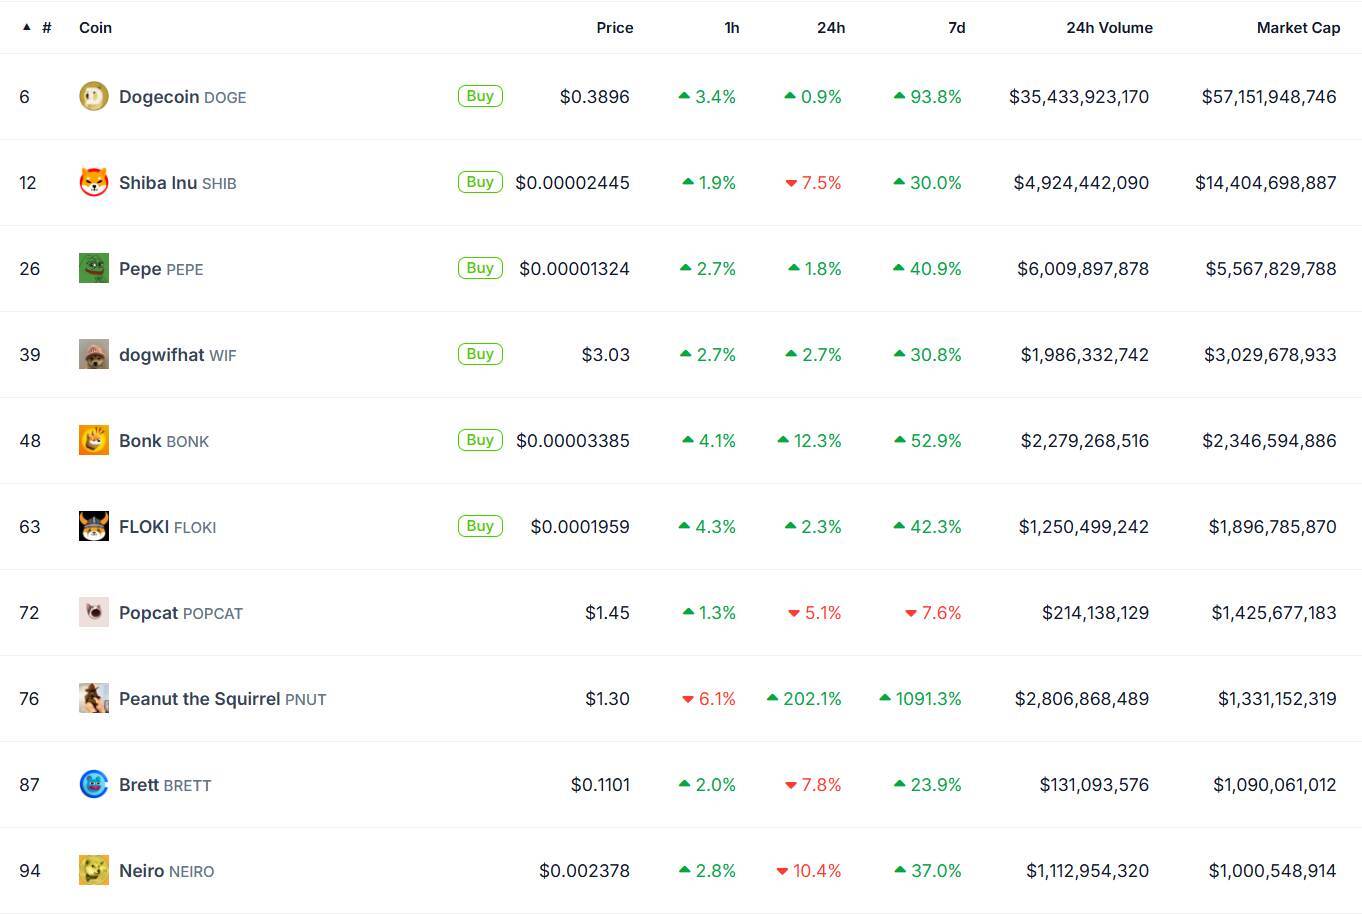The width and height of the screenshot is (1362, 916).
Task: Click Dogecoin 7d change 93.8%
Action: tap(928, 97)
